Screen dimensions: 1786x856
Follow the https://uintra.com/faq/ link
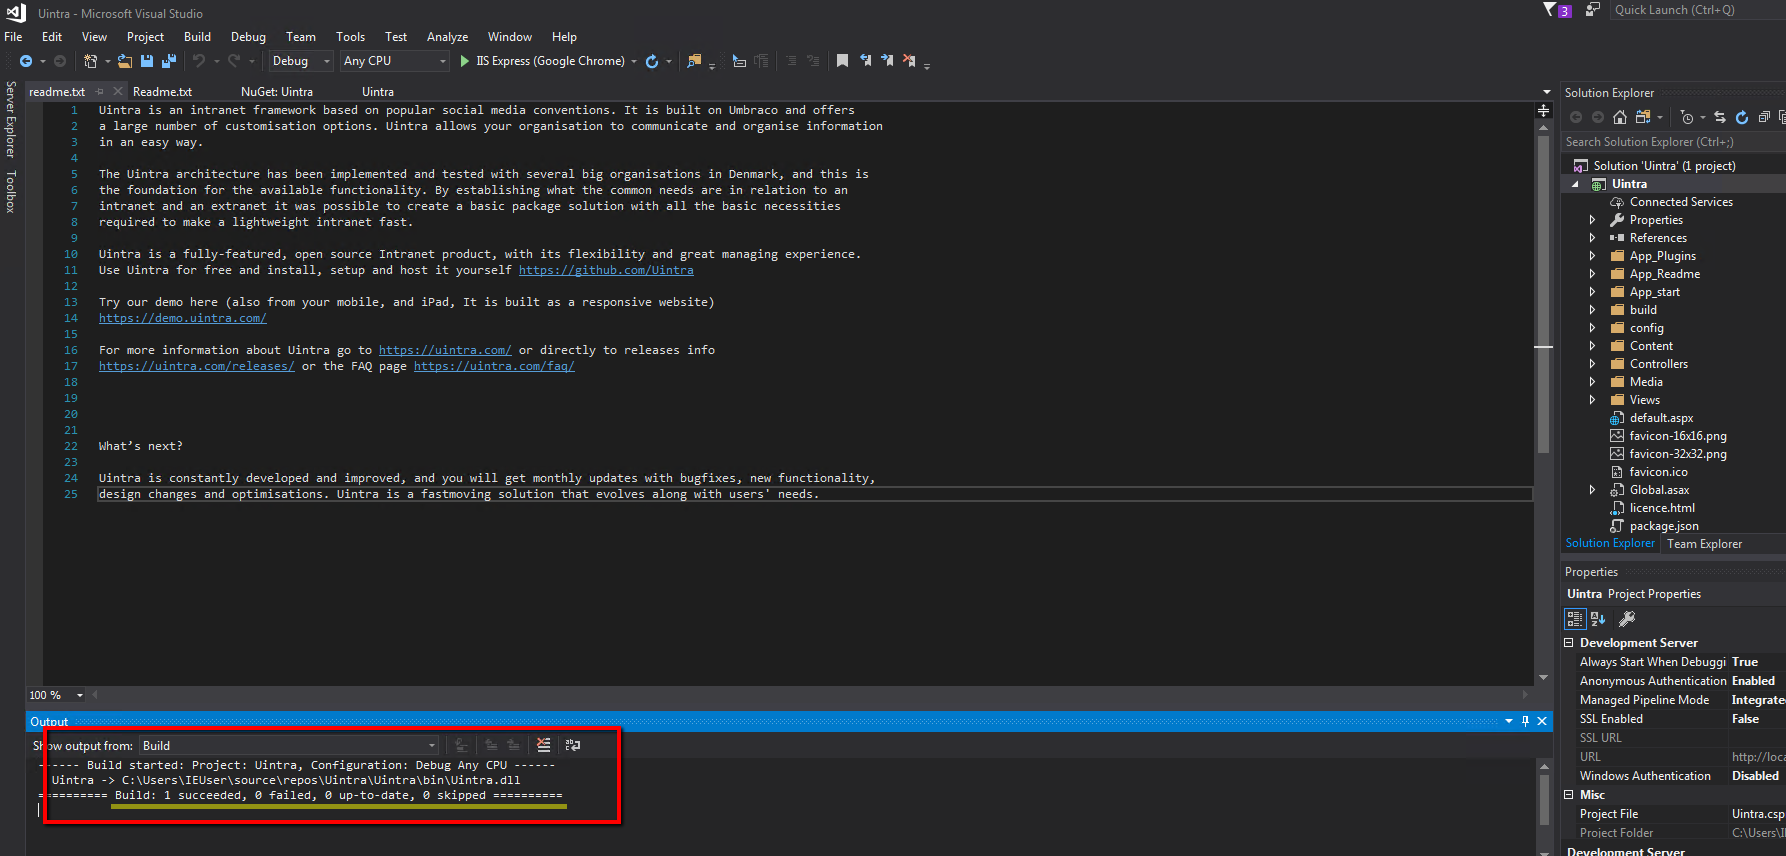coord(494,366)
